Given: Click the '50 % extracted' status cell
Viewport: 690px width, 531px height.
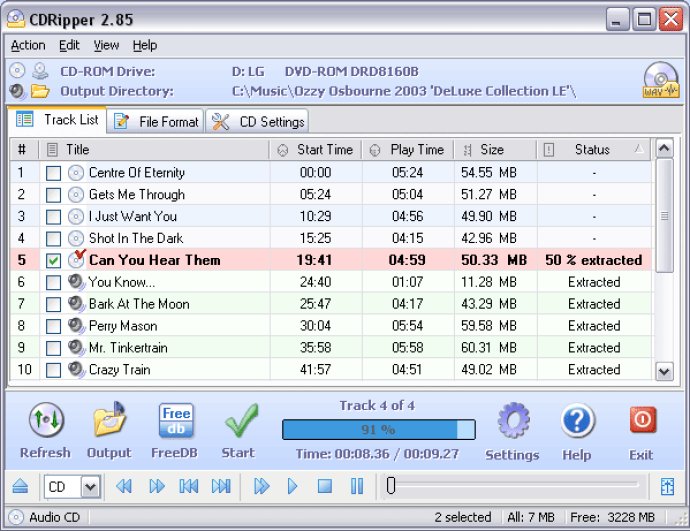Looking at the screenshot, I should point(594,260).
